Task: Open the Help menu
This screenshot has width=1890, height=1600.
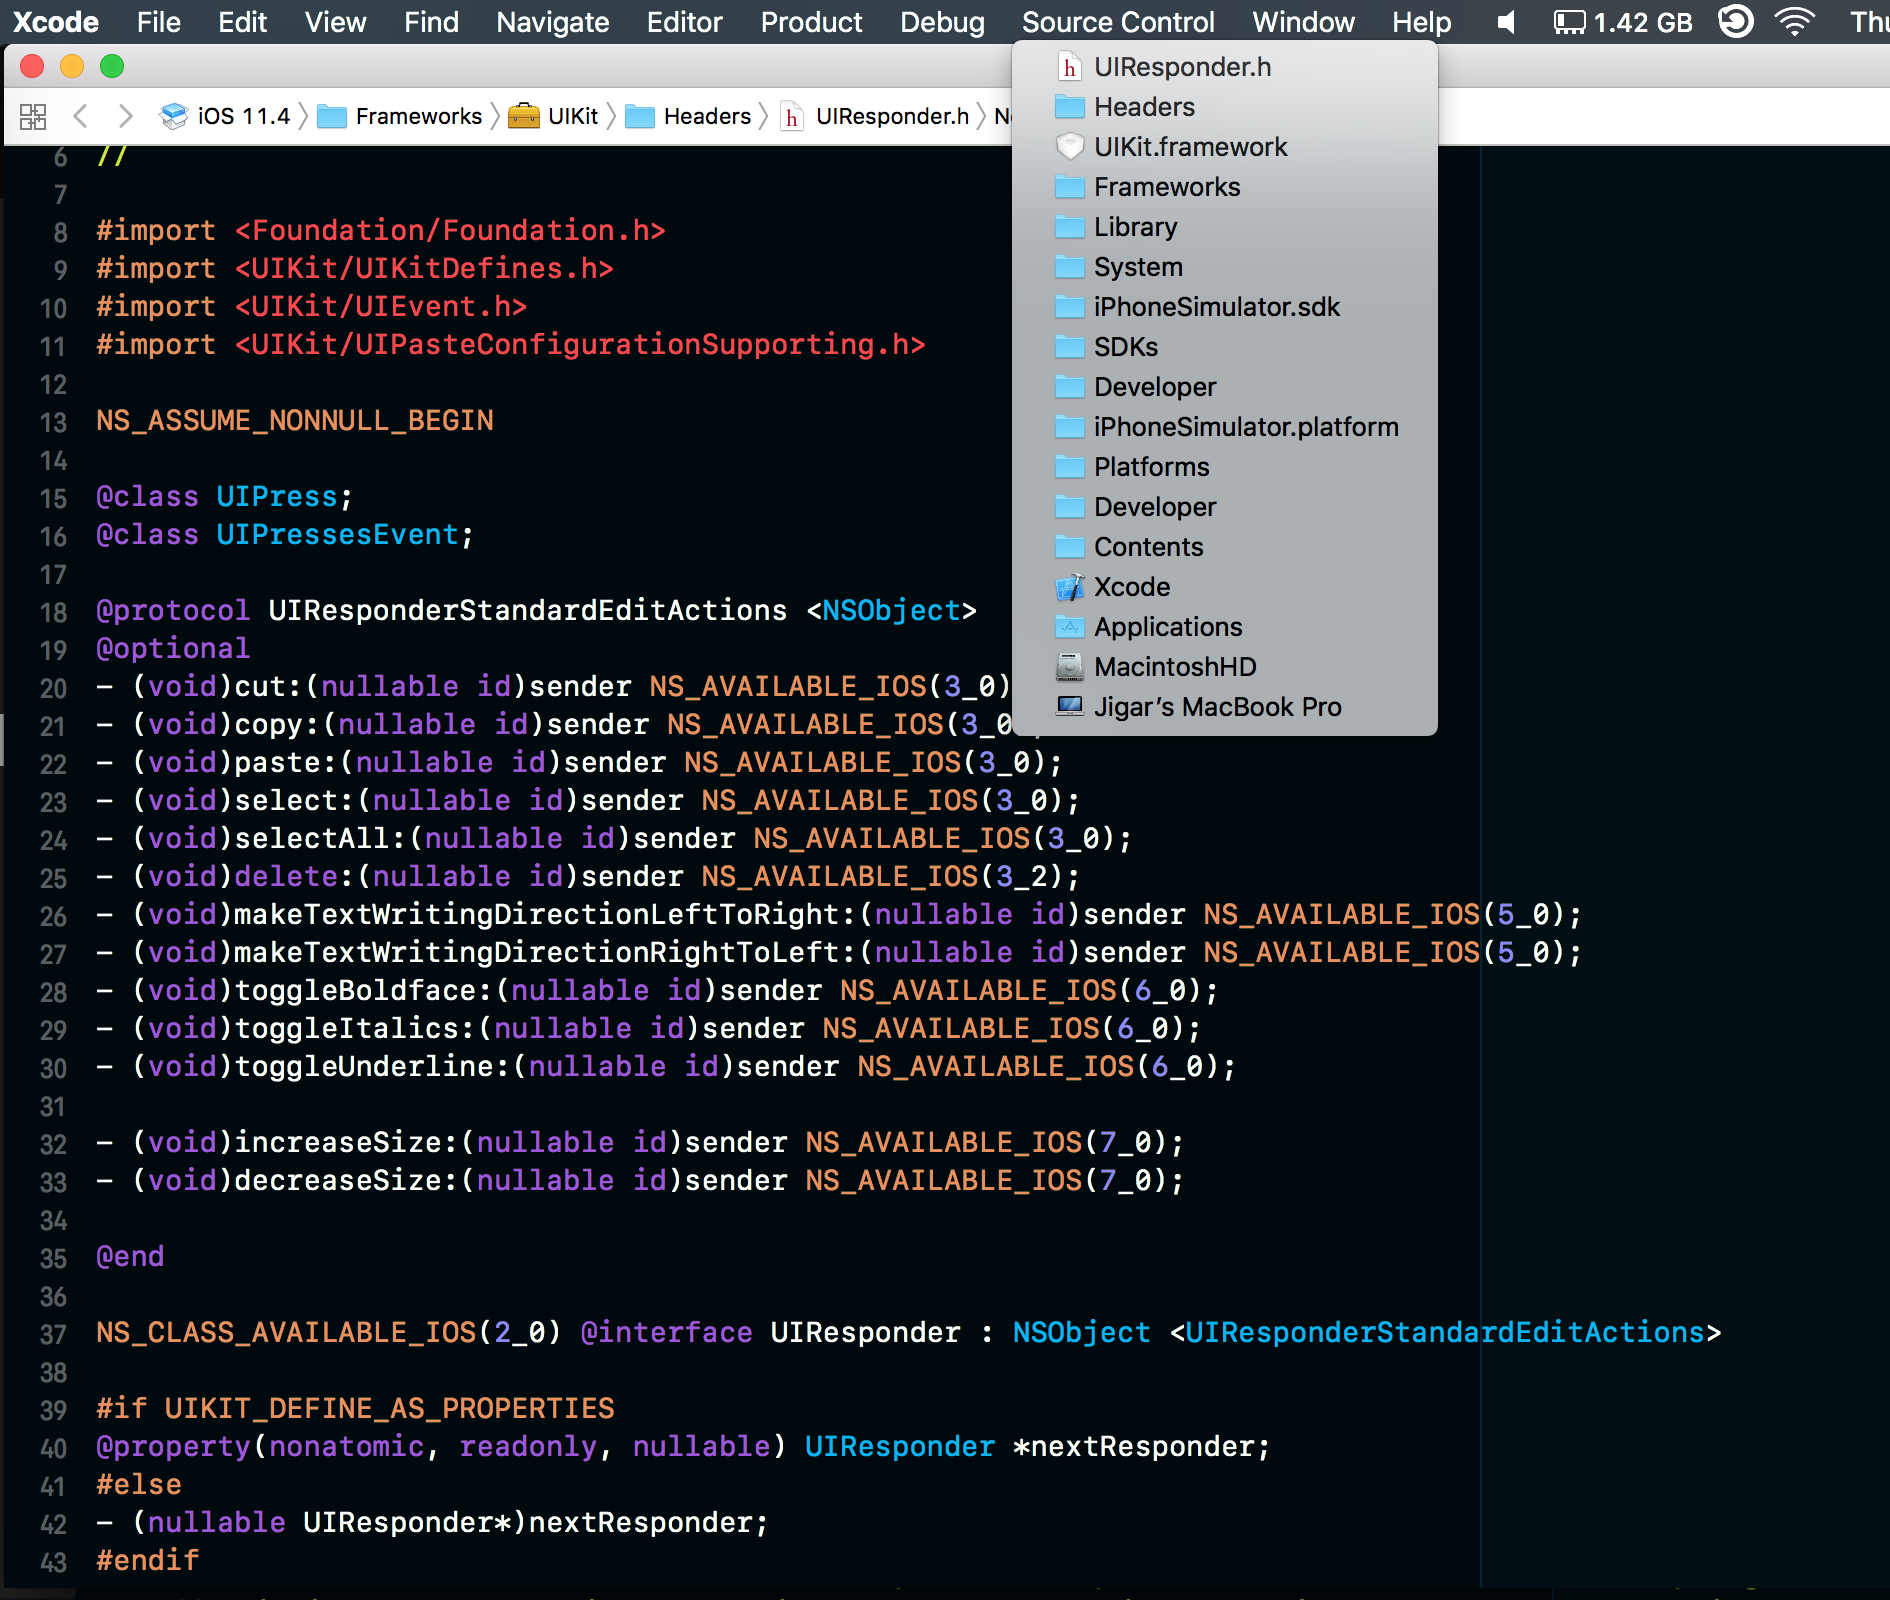Action: [1421, 22]
